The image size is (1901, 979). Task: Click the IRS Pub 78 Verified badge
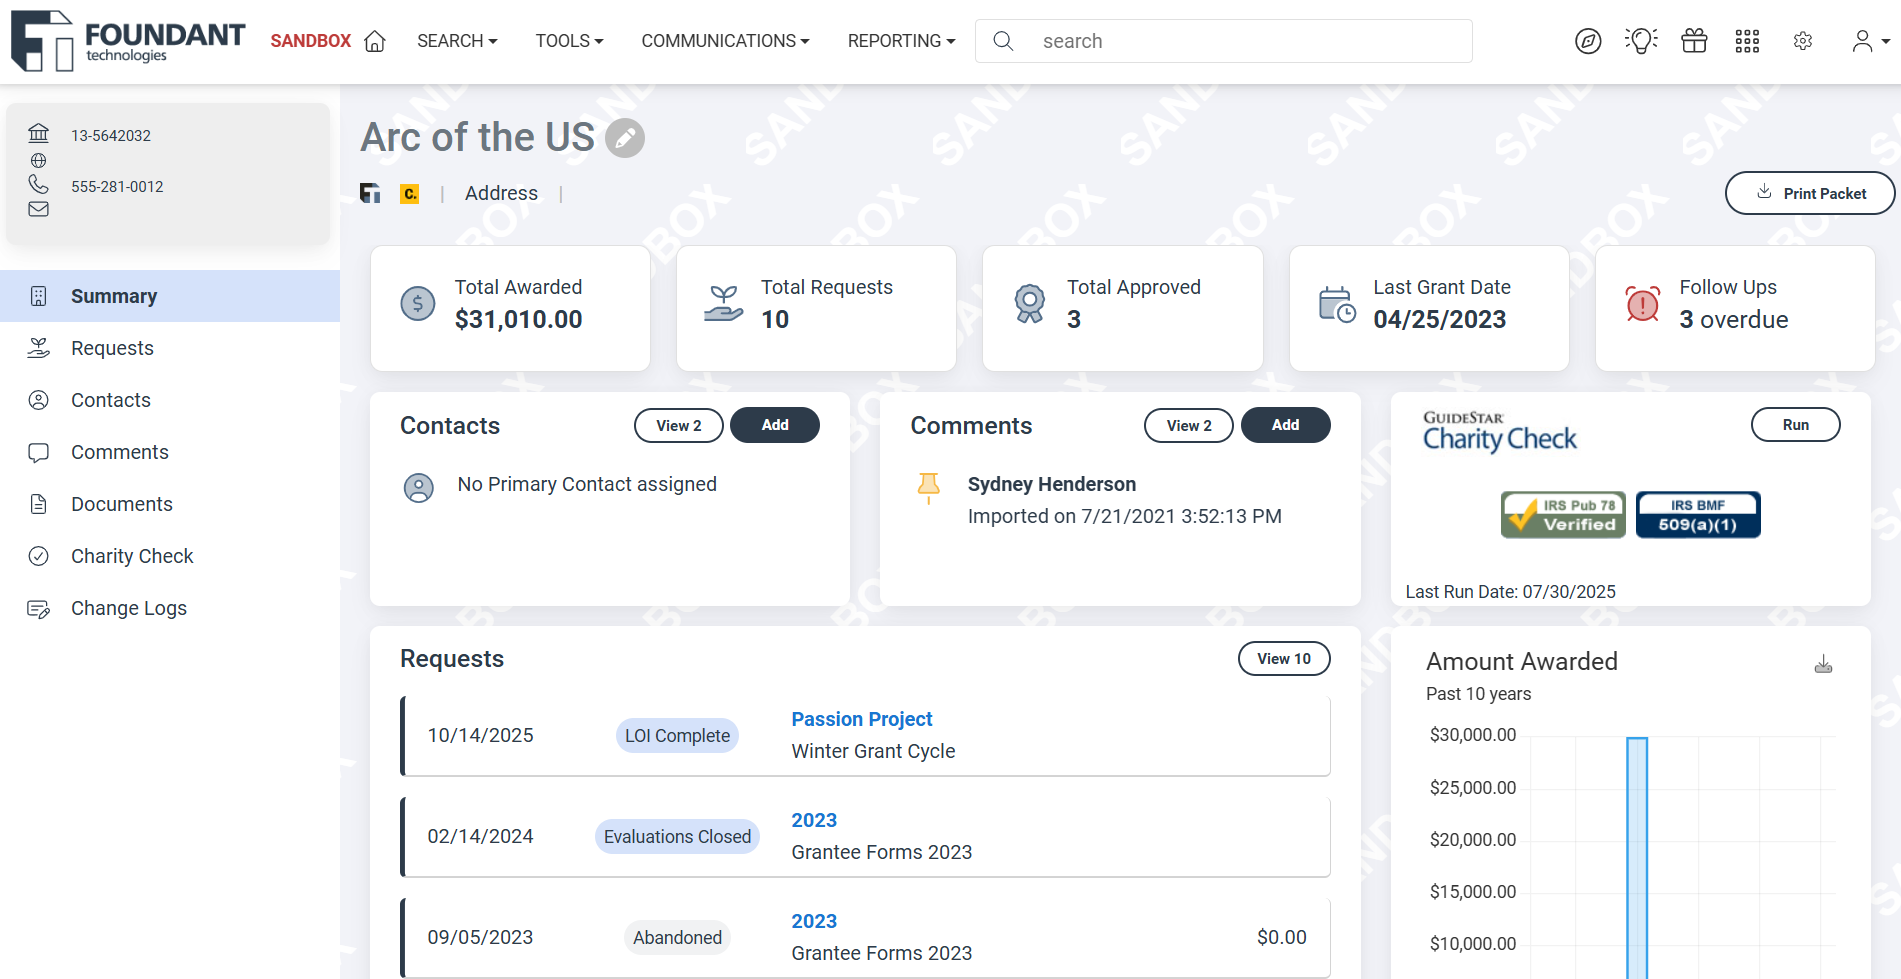[1563, 515]
